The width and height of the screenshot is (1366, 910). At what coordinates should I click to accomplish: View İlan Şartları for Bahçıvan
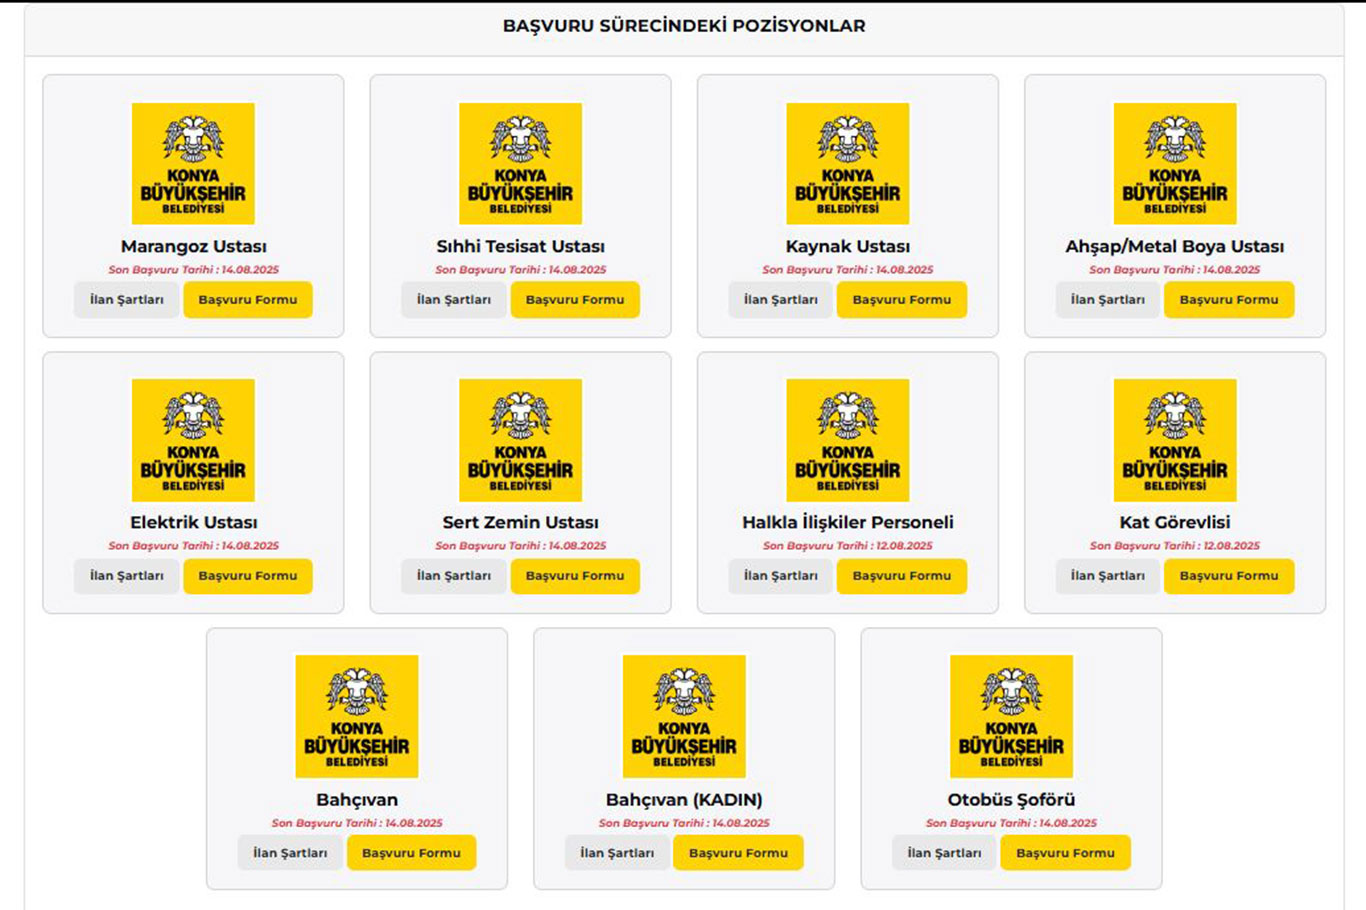[x=290, y=853]
